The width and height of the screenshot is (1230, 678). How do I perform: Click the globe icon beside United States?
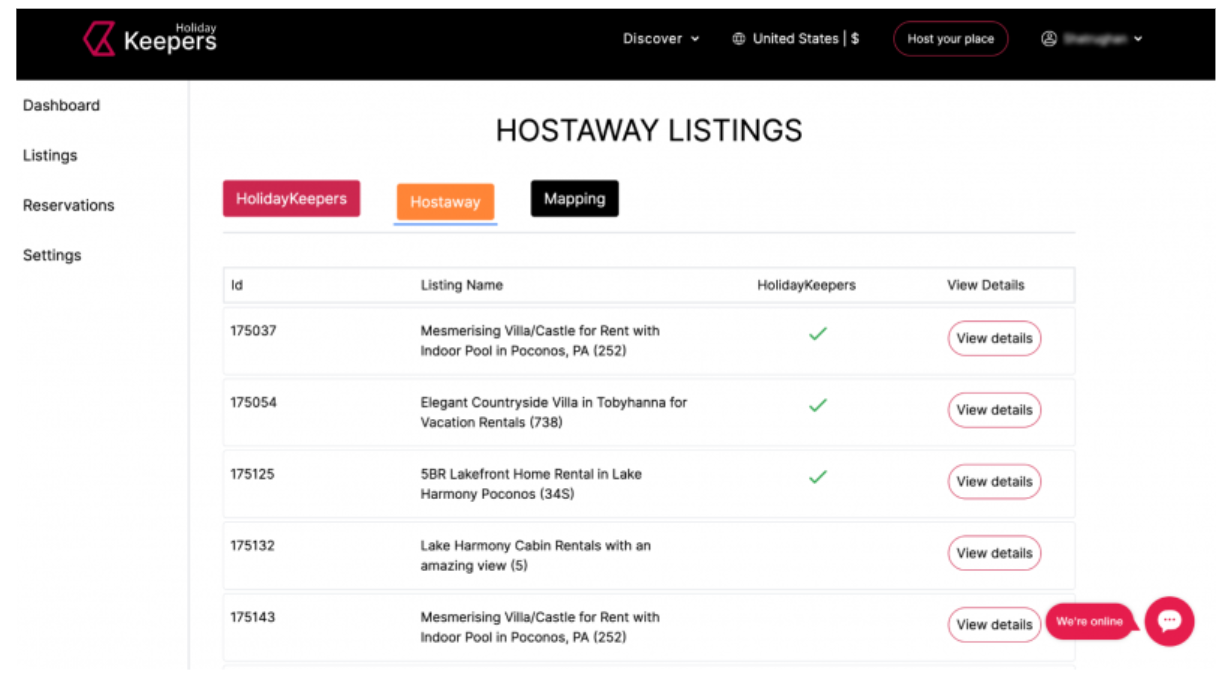pos(739,39)
